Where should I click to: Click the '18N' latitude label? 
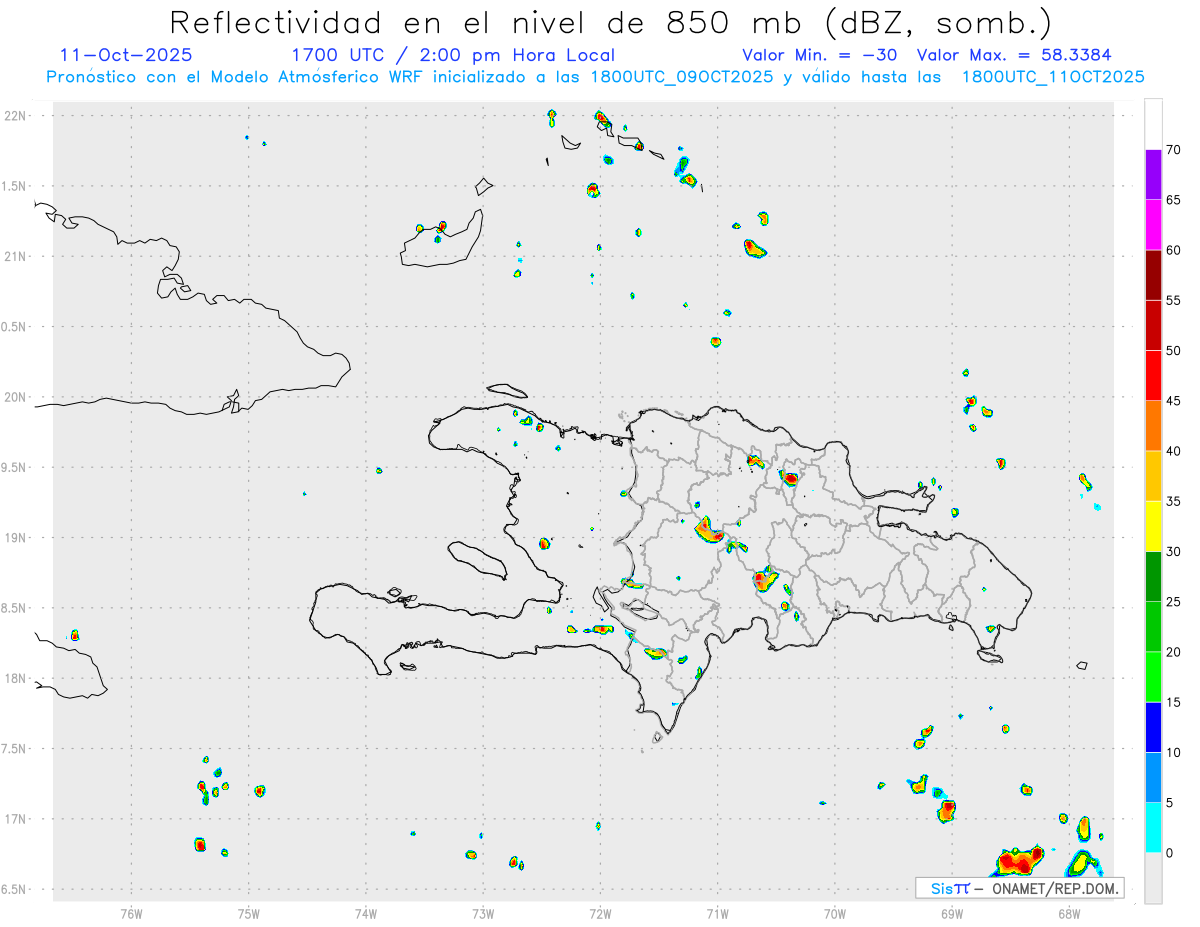(16, 679)
